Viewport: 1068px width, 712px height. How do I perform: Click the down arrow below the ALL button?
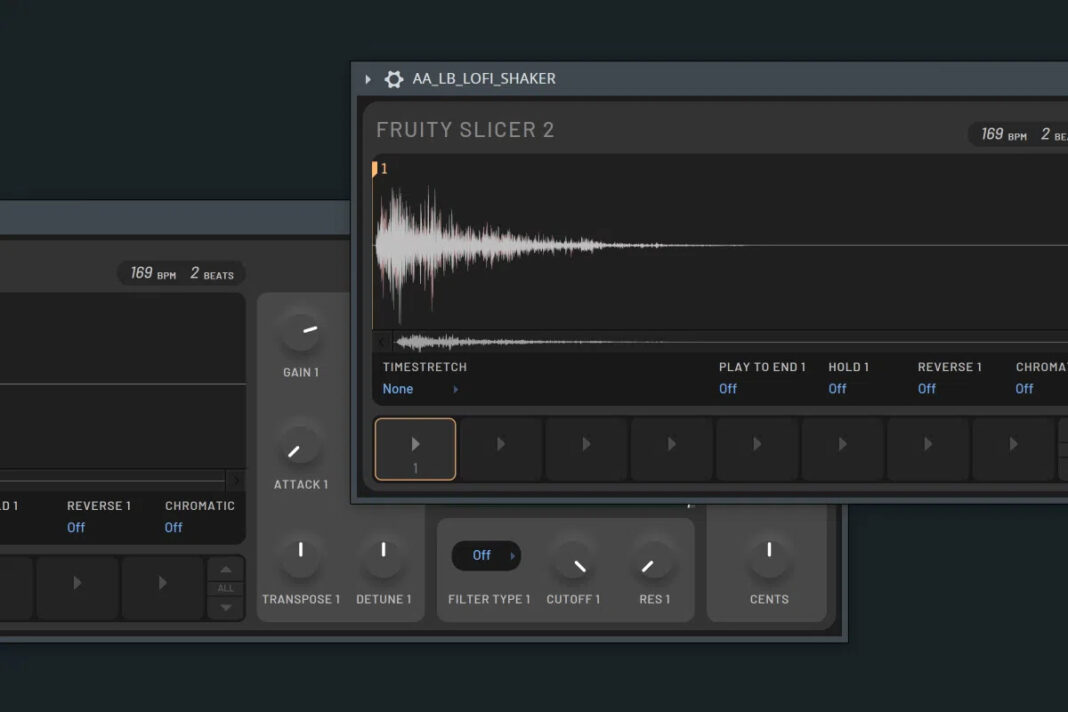click(x=226, y=607)
